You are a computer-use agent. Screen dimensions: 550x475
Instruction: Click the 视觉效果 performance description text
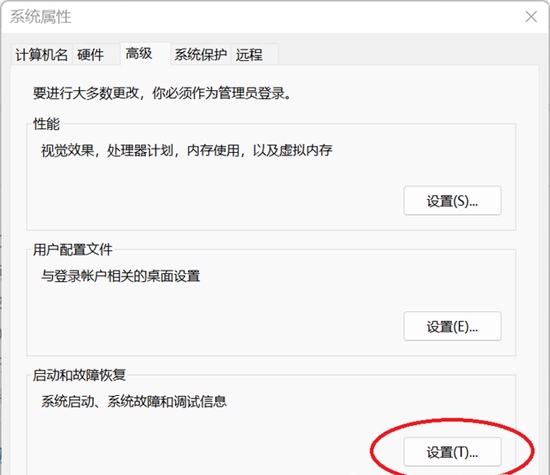tap(187, 150)
